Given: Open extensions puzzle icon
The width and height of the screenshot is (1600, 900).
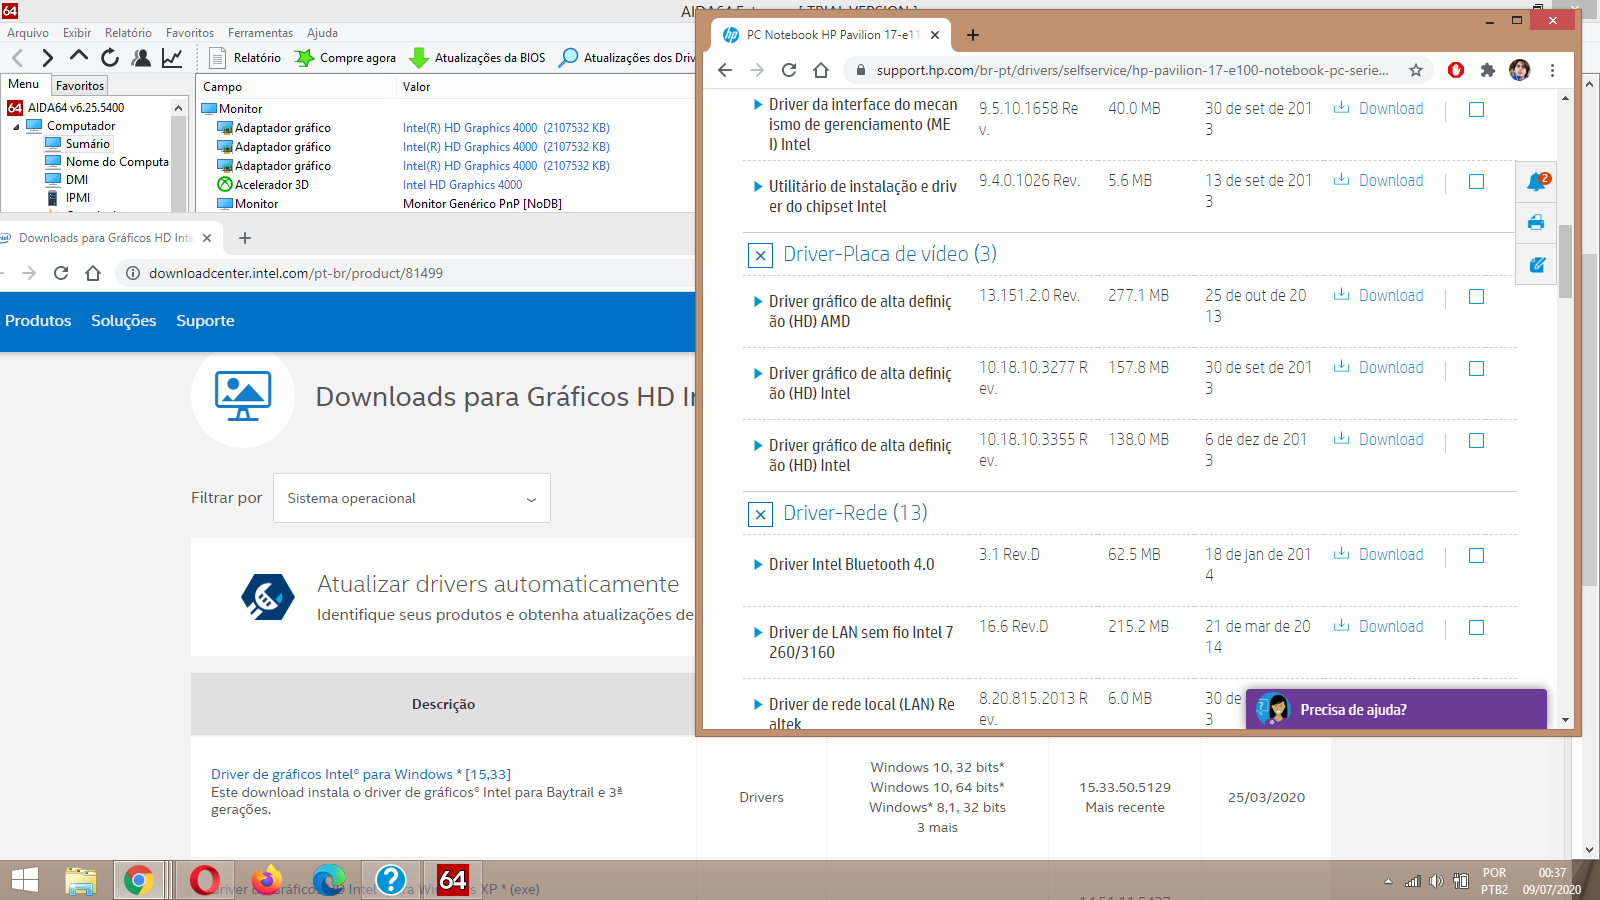Looking at the screenshot, I should 1488,70.
